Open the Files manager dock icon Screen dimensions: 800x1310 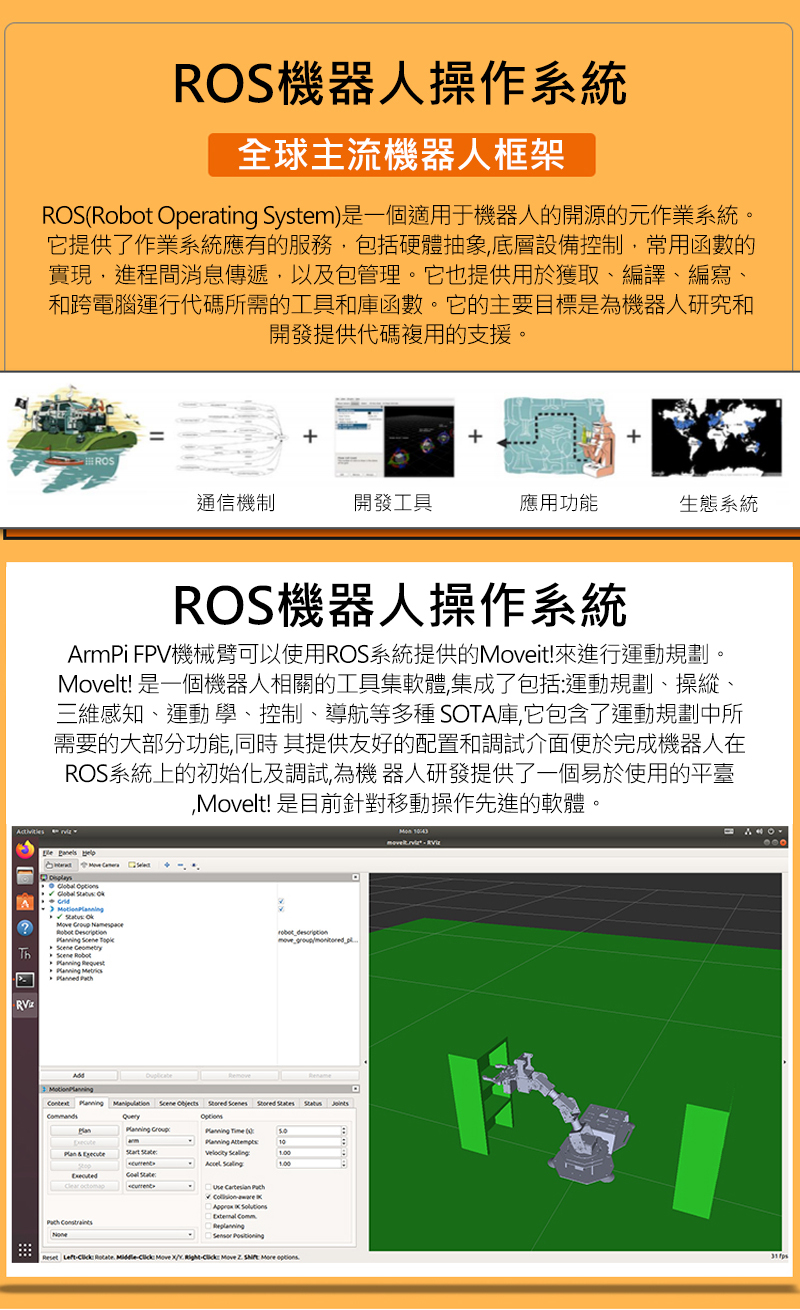coord(25,876)
